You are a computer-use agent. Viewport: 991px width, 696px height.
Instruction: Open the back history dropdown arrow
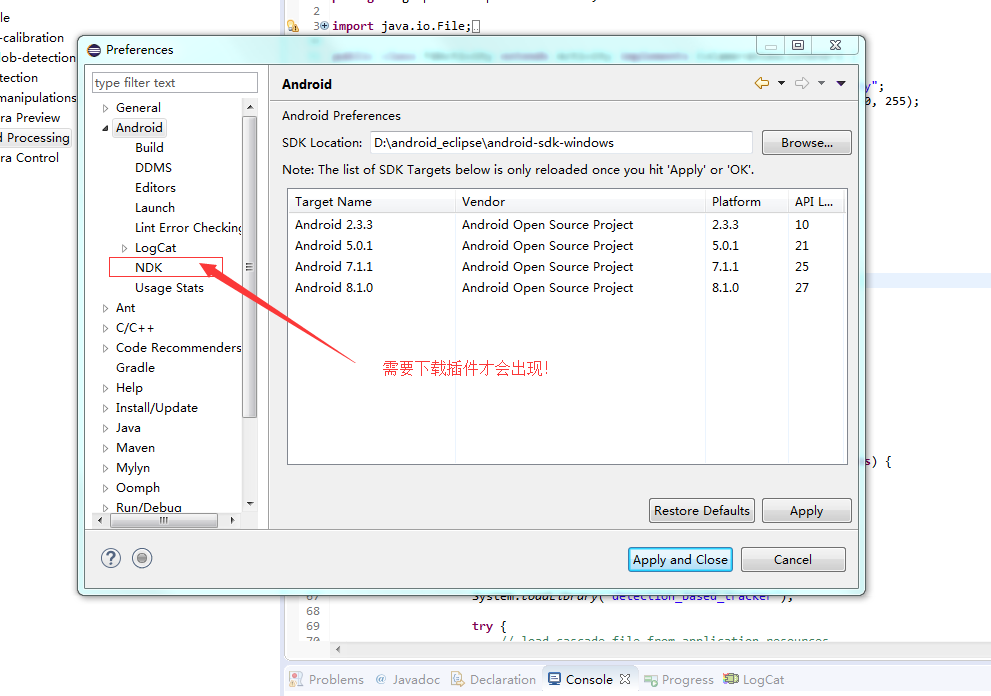[x=781, y=83]
